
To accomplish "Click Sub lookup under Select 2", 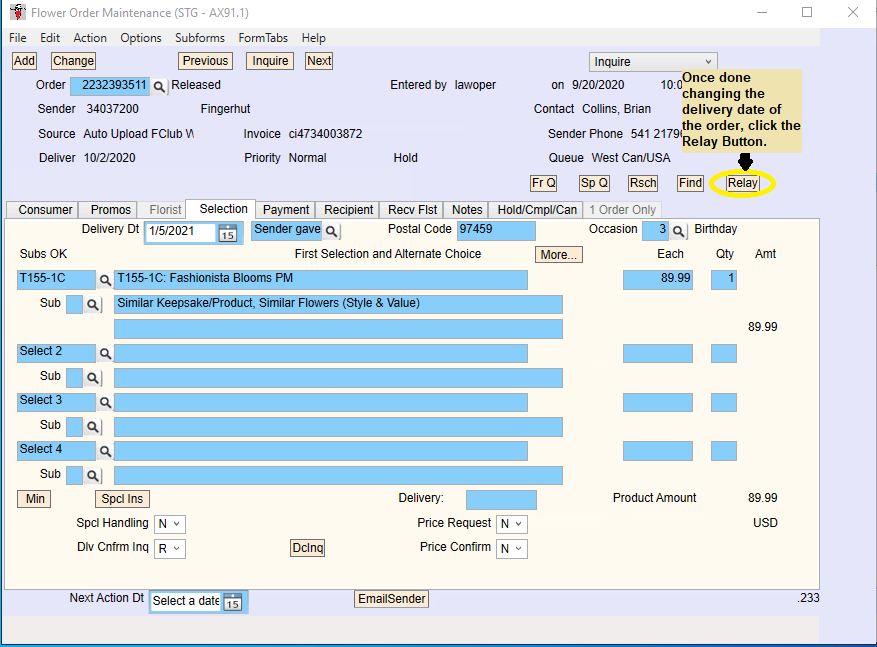I will point(92,378).
